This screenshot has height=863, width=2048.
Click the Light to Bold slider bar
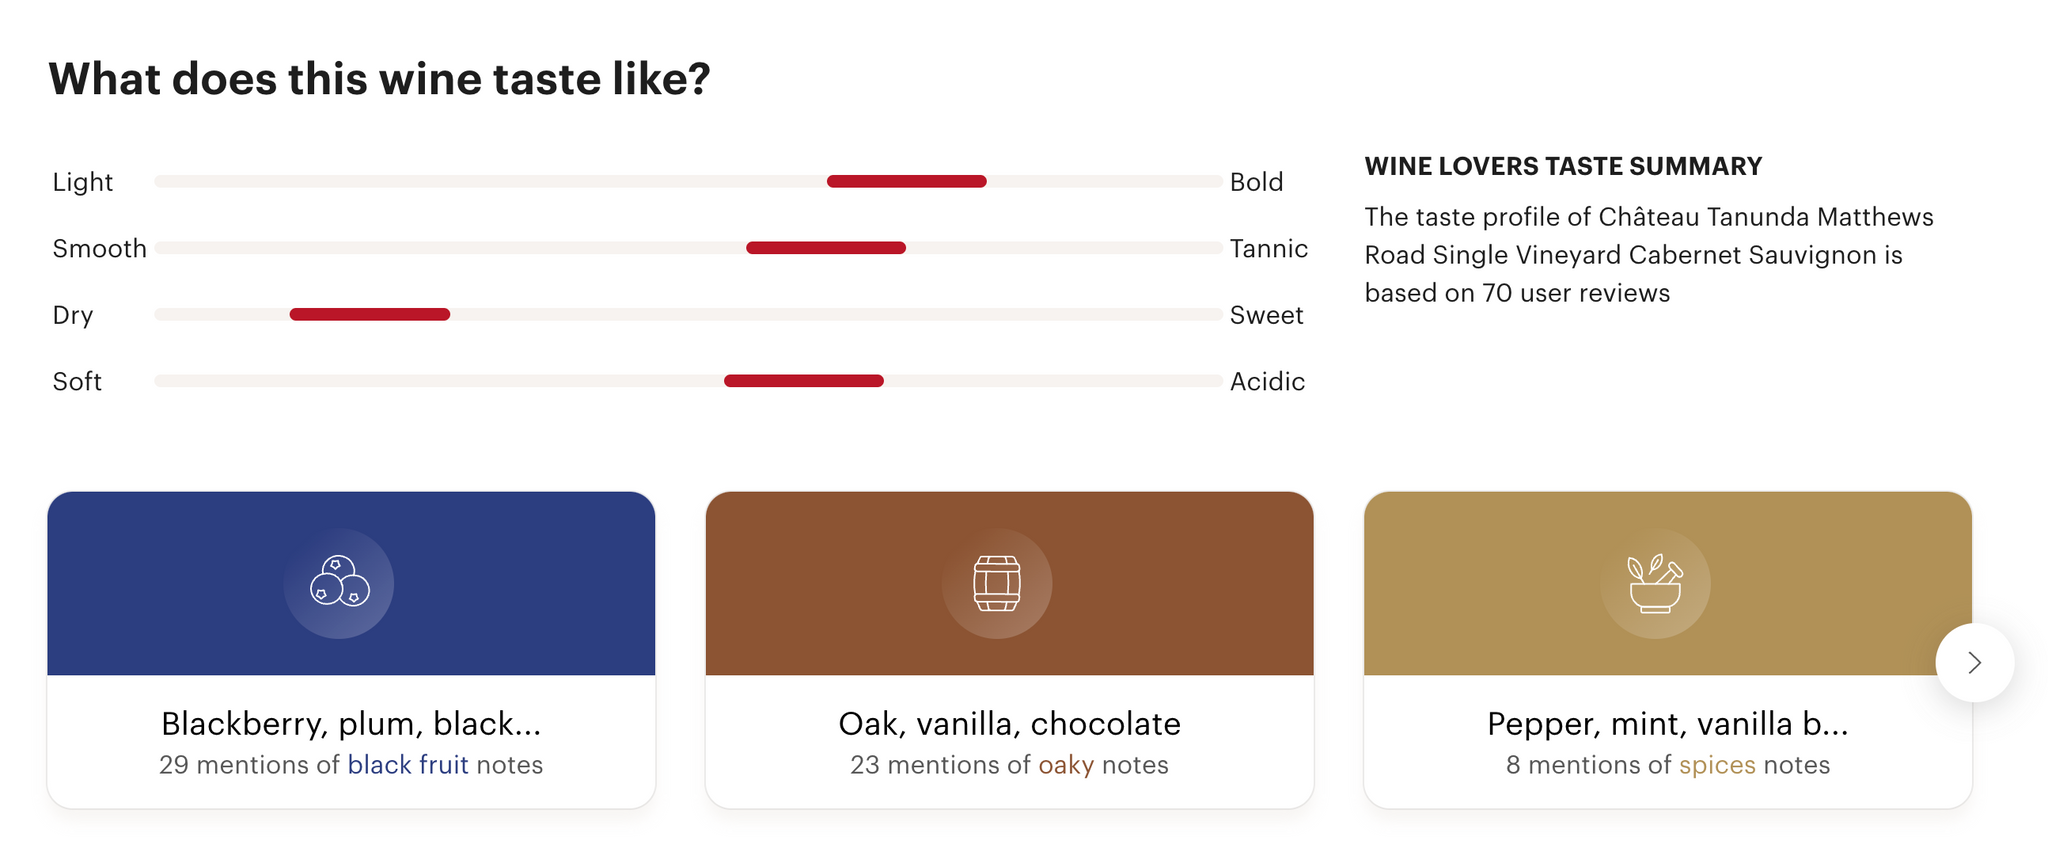[688, 181]
